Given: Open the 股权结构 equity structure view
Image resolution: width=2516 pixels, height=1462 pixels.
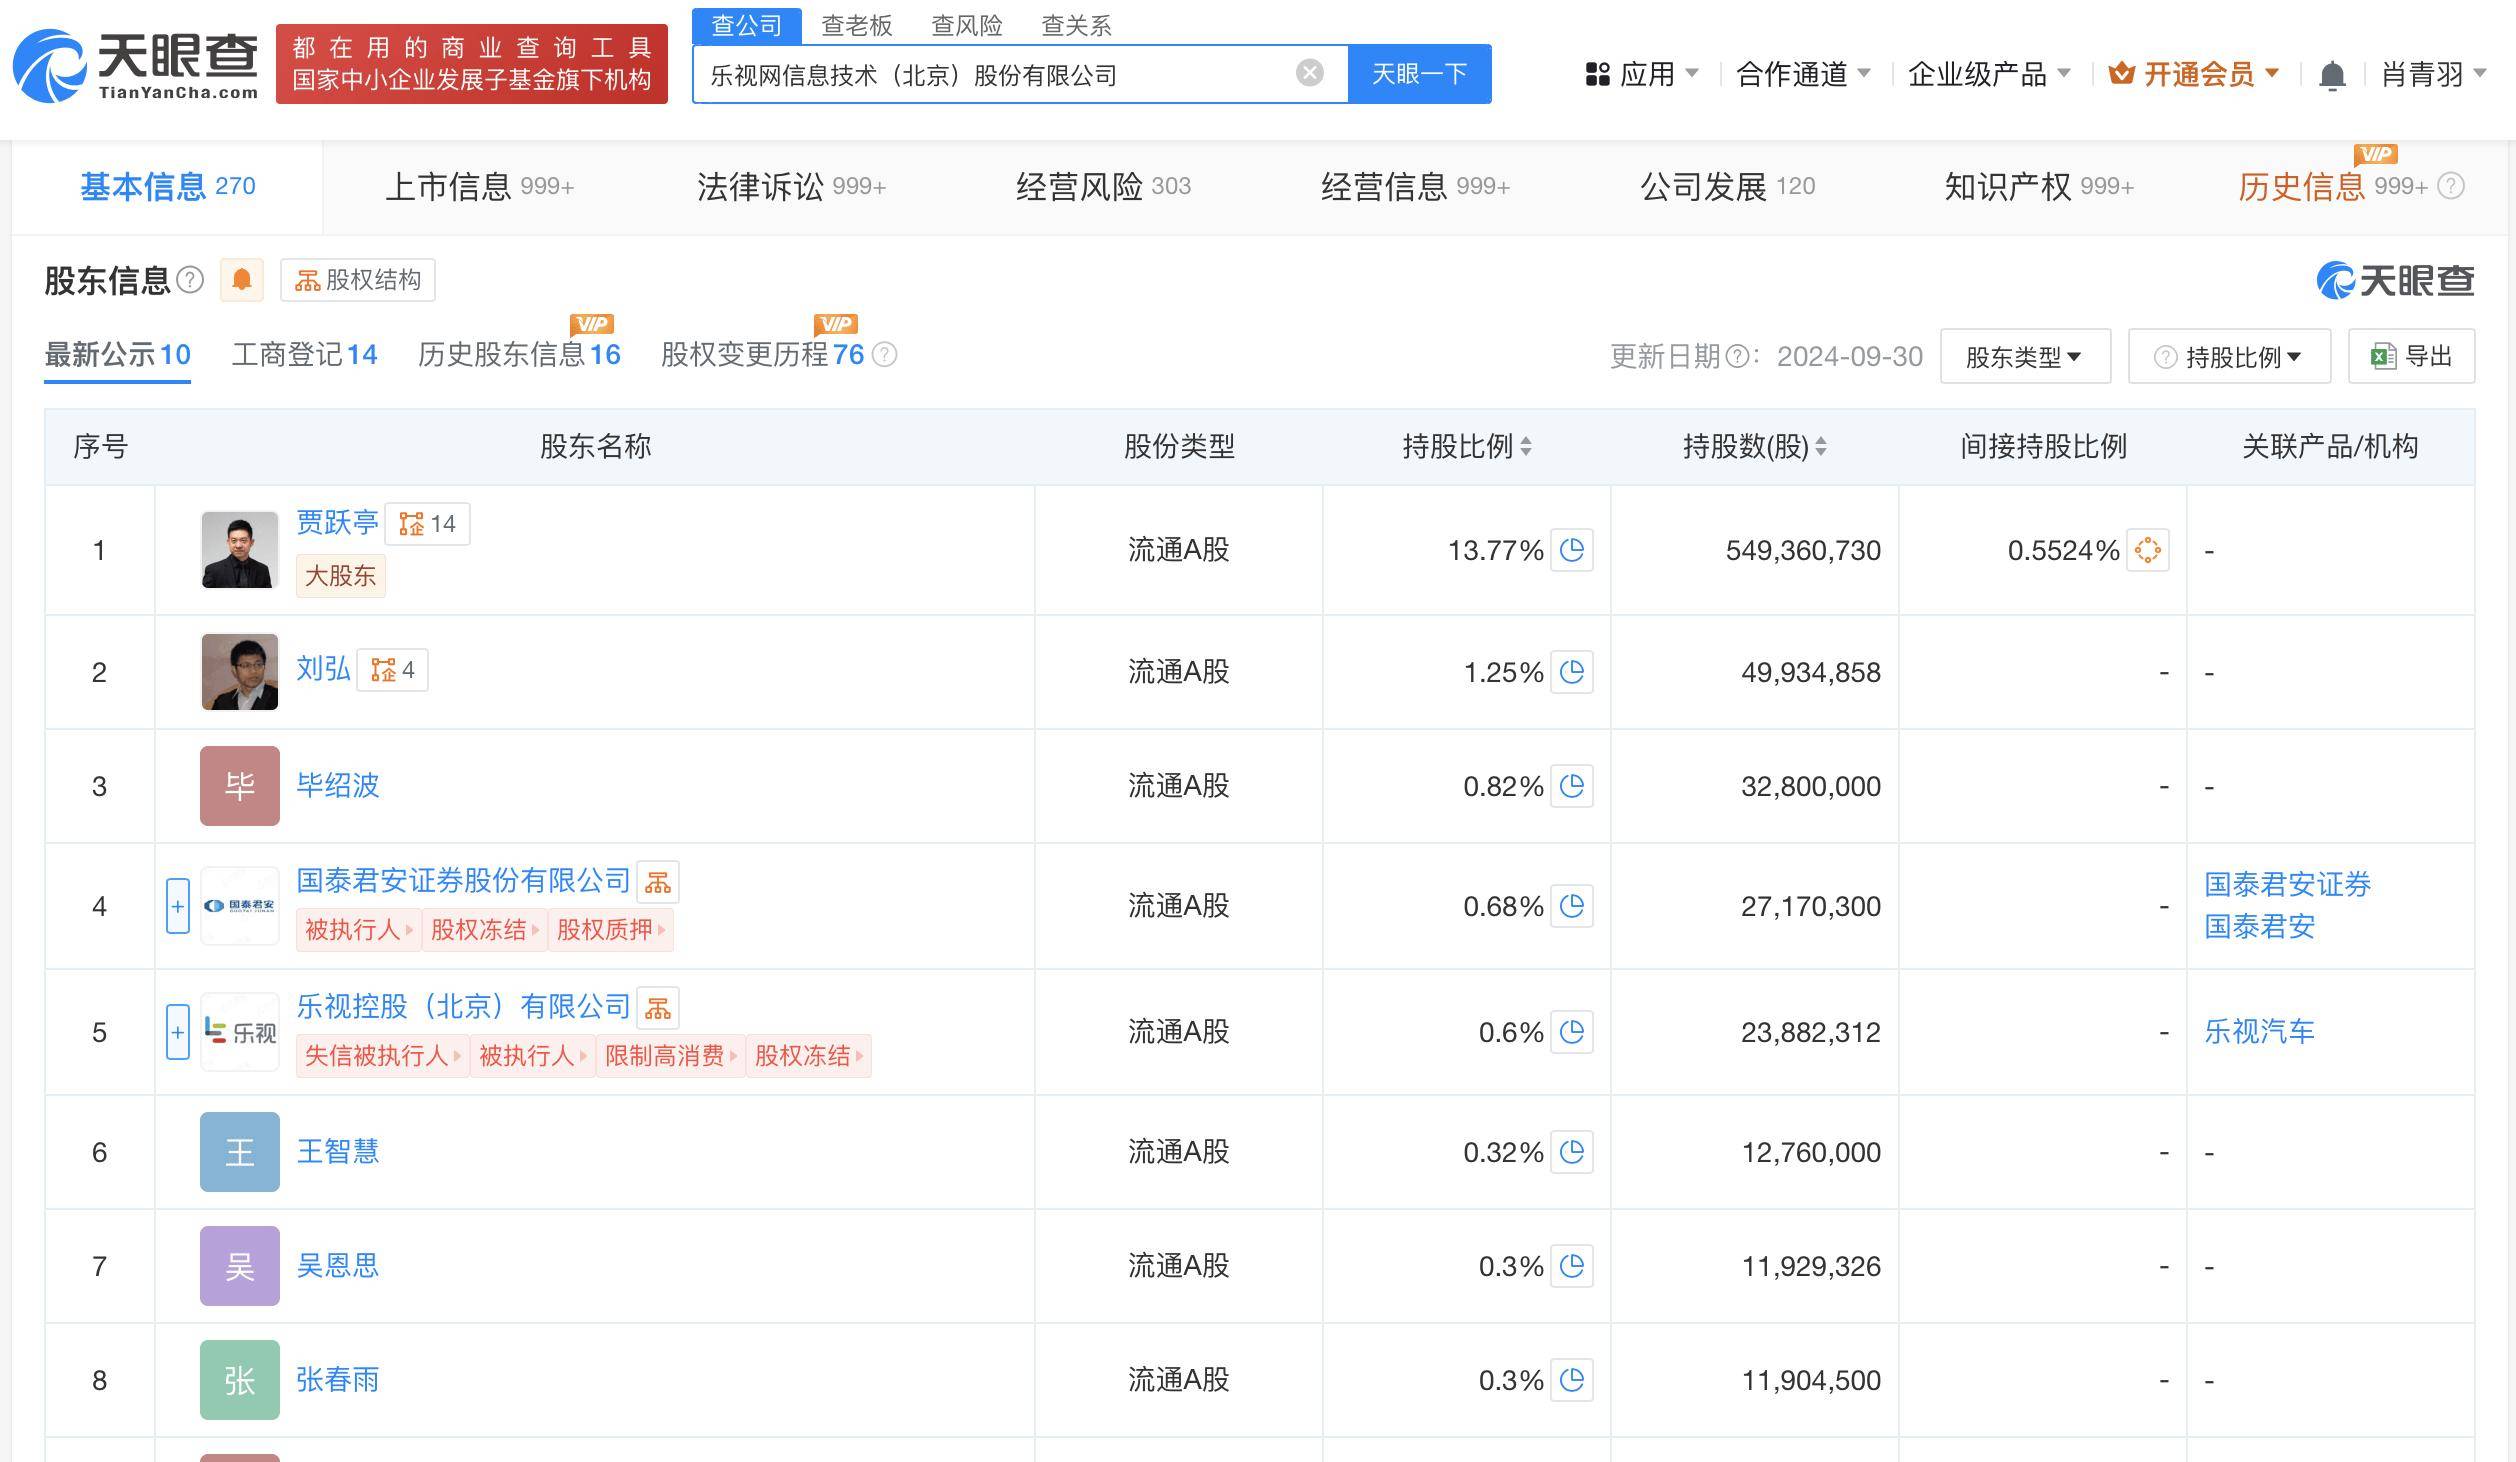Looking at the screenshot, I should pyautogui.click(x=357, y=280).
